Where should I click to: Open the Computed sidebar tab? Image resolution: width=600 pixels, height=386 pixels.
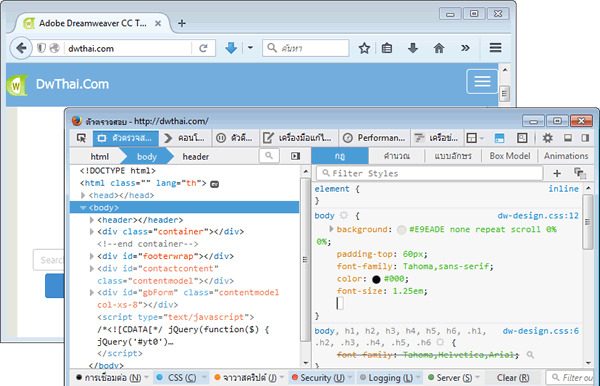point(396,156)
